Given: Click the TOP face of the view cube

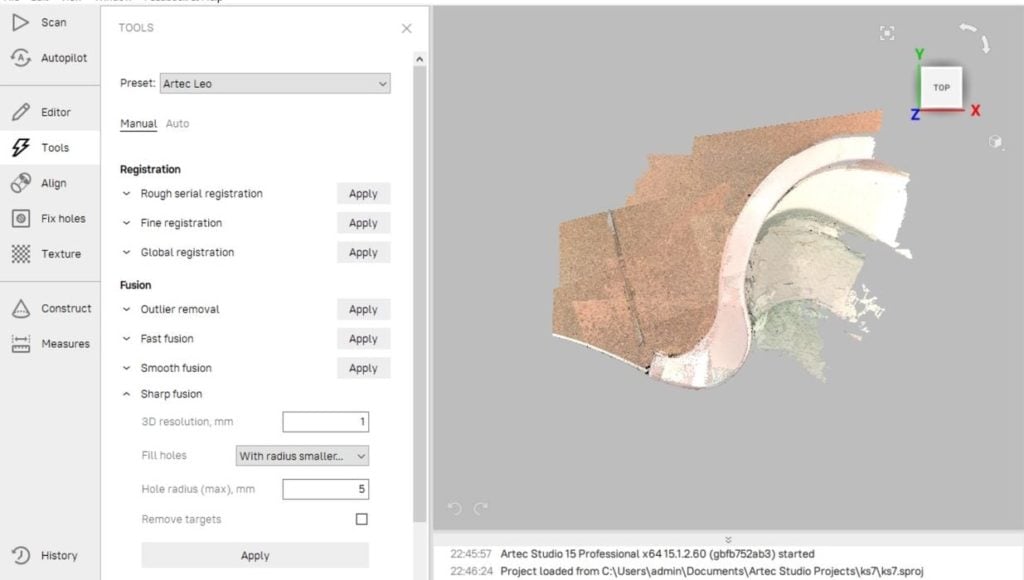Looking at the screenshot, I should 941,88.
